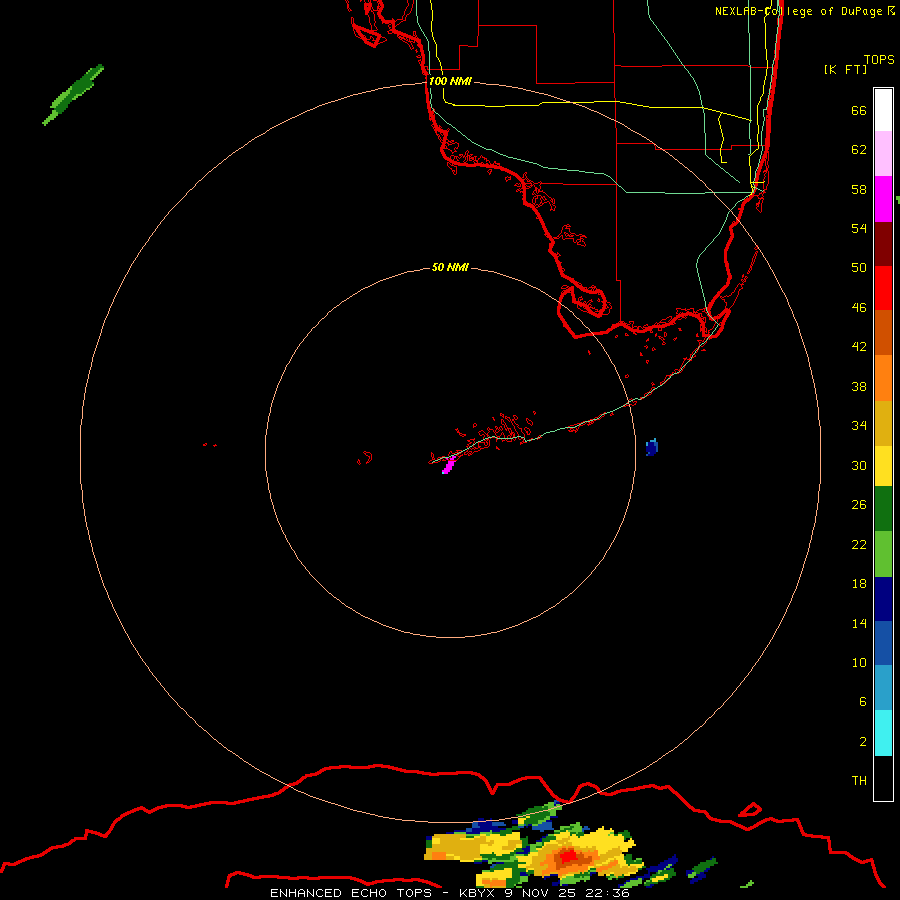Click the "18" scale label

pyautogui.click(x=859, y=584)
